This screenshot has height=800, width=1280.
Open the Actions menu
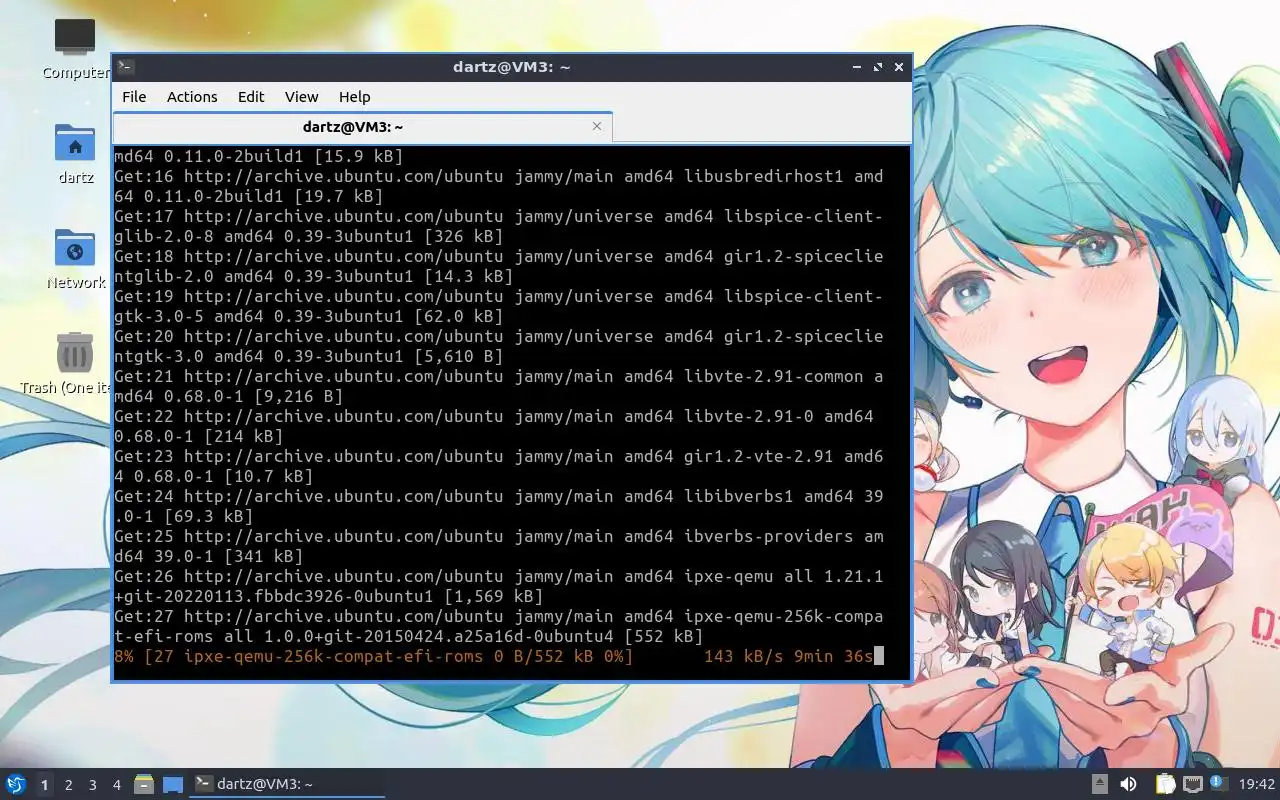(x=192, y=97)
